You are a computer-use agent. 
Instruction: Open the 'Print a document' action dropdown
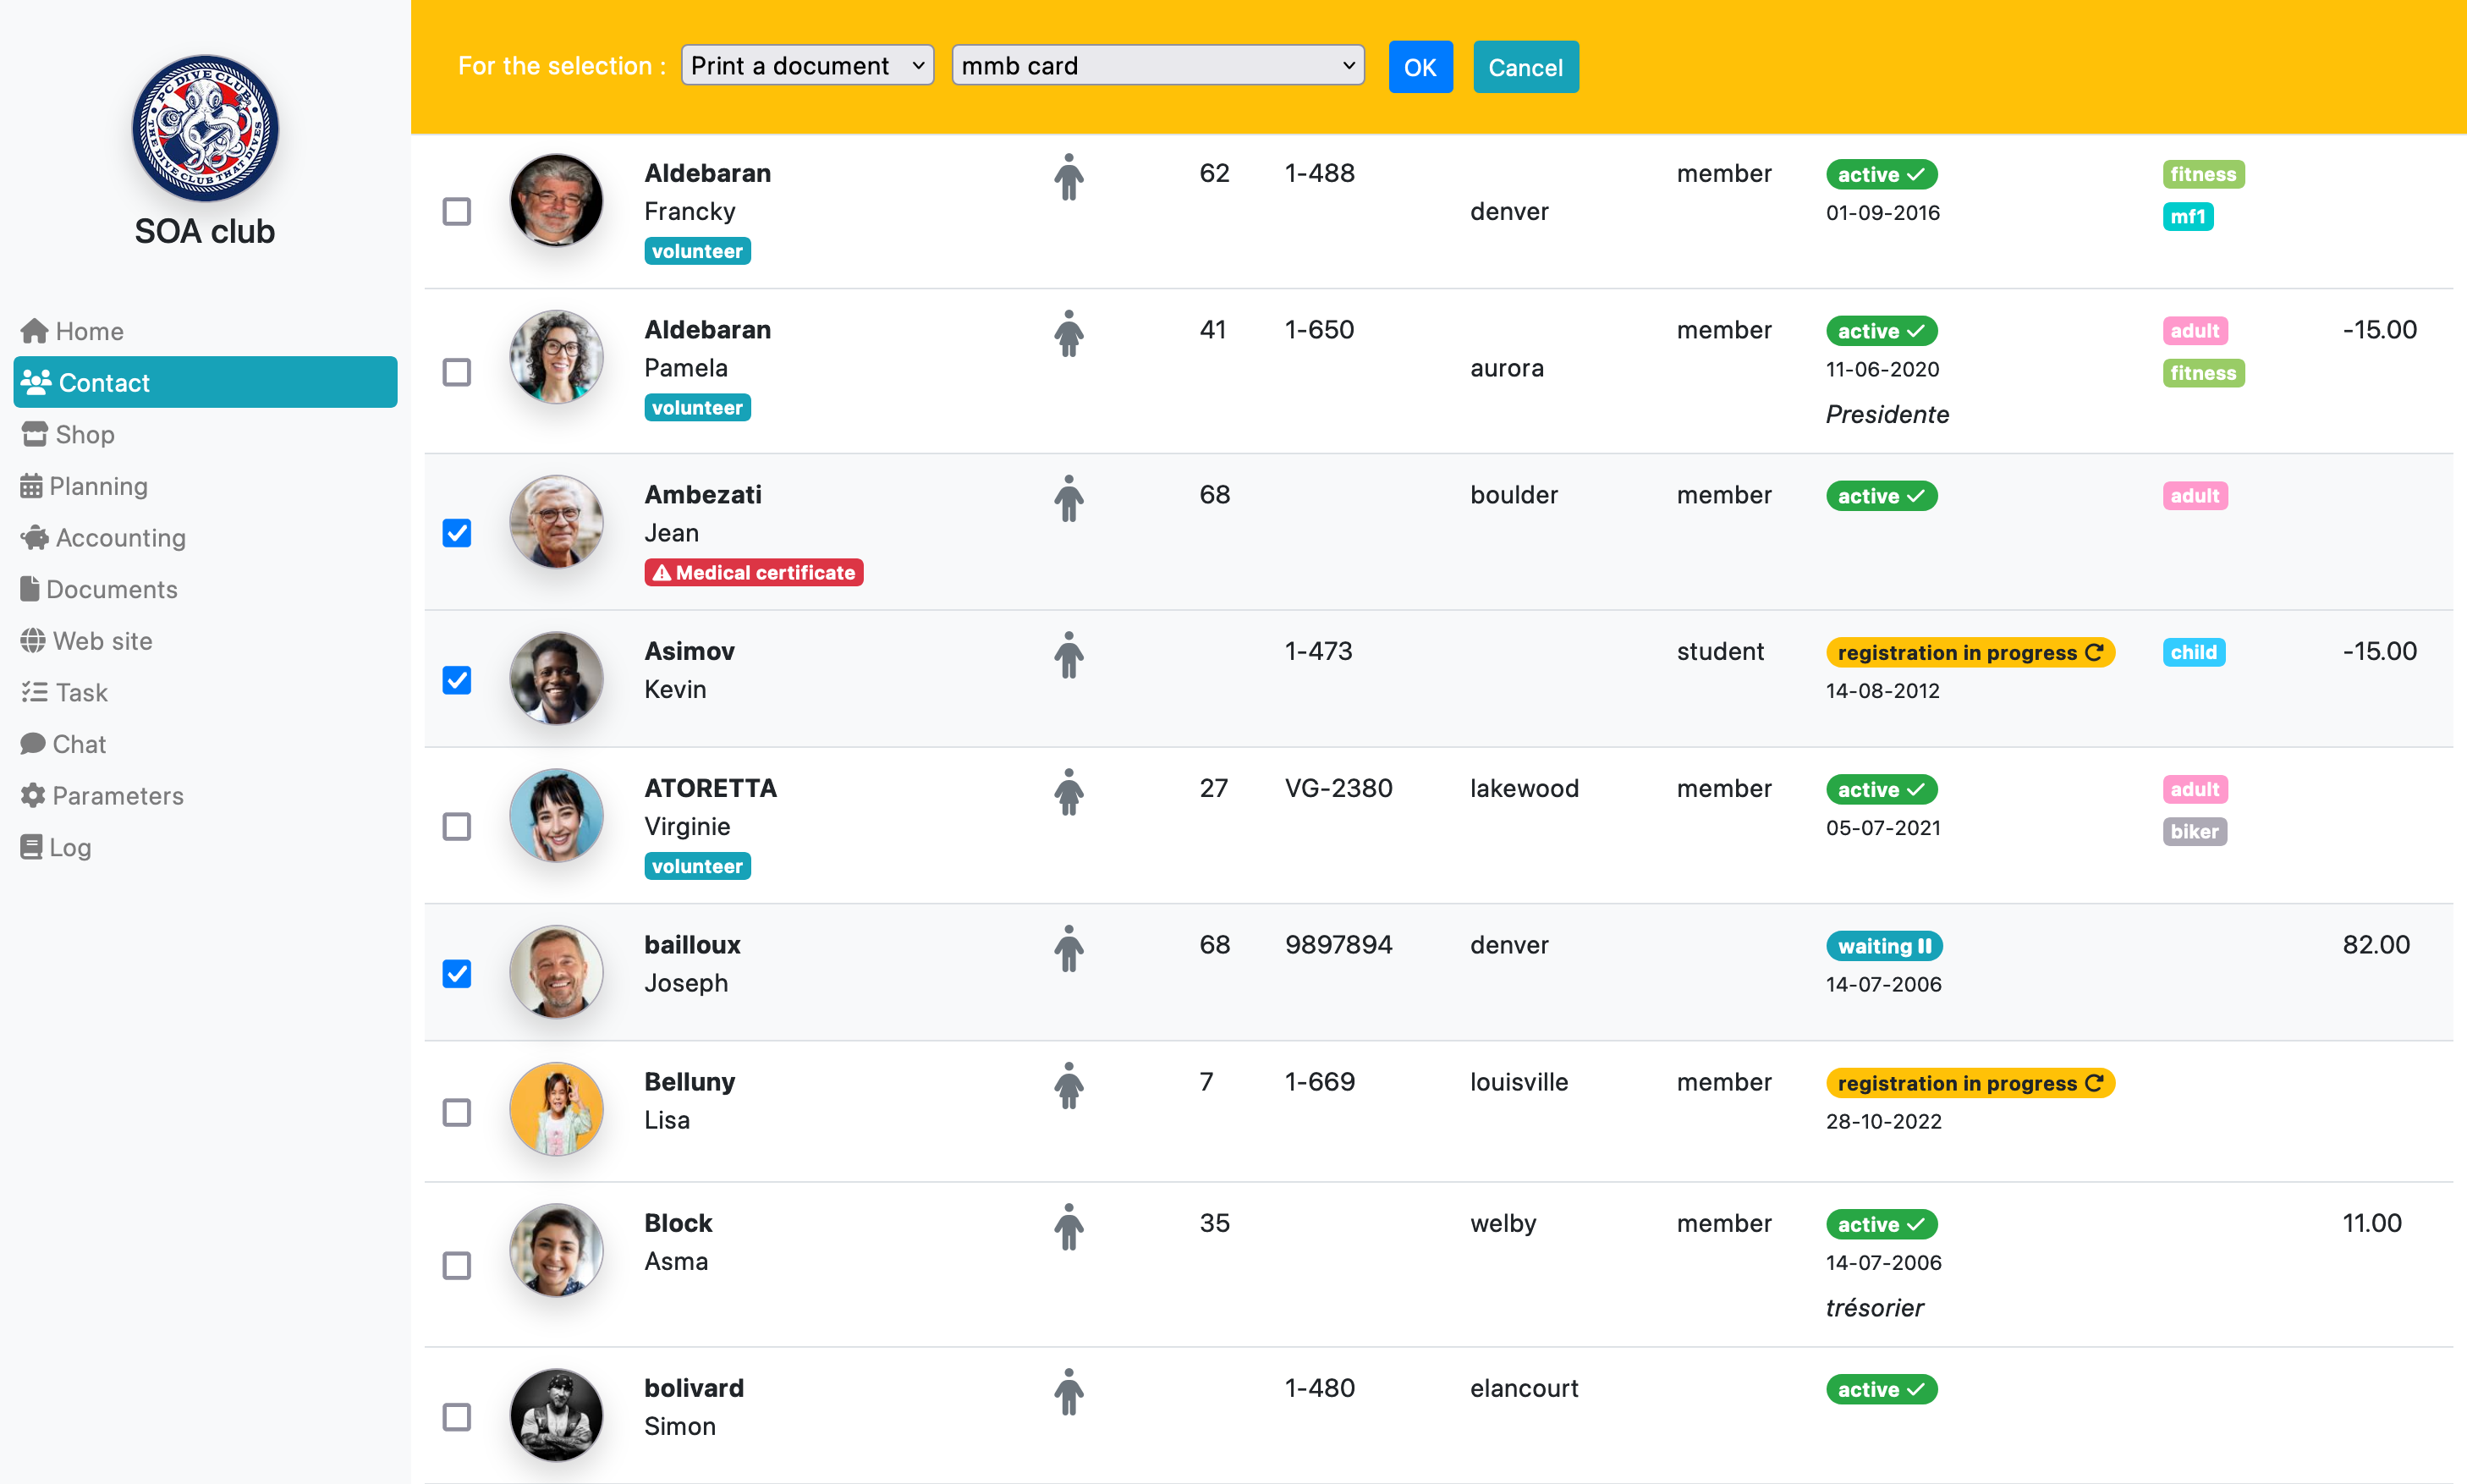tap(807, 66)
